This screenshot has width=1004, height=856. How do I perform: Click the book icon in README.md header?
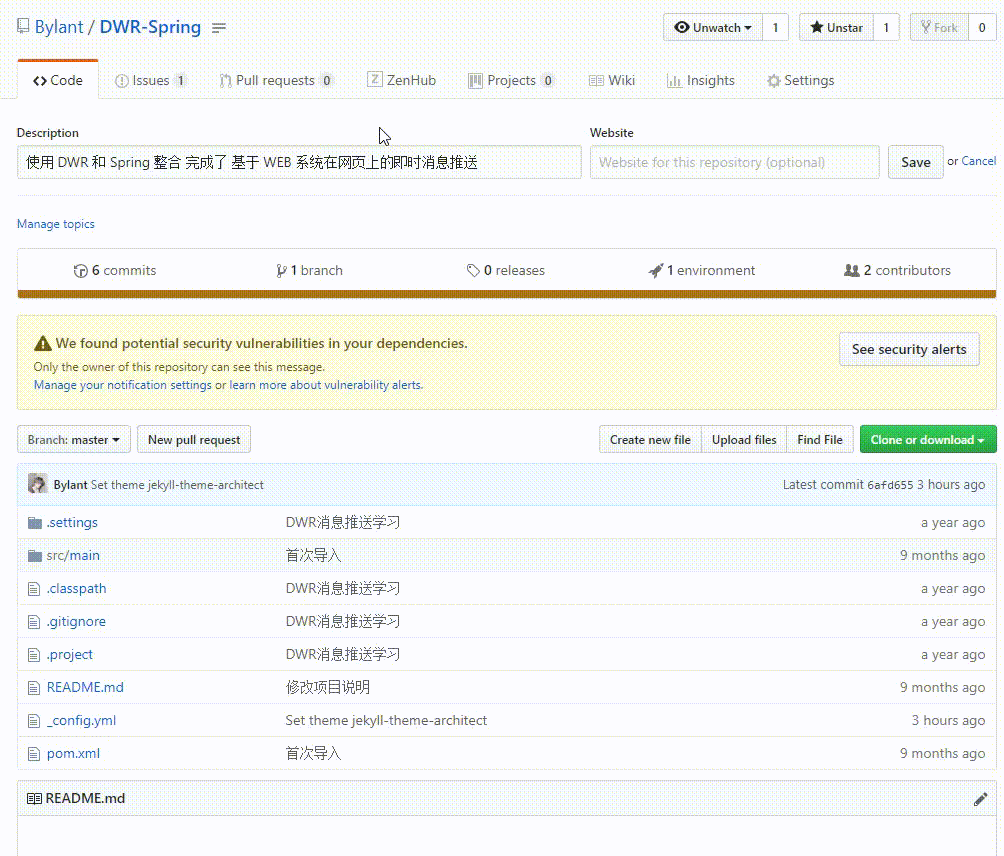pyautogui.click(x=34, y=798)
